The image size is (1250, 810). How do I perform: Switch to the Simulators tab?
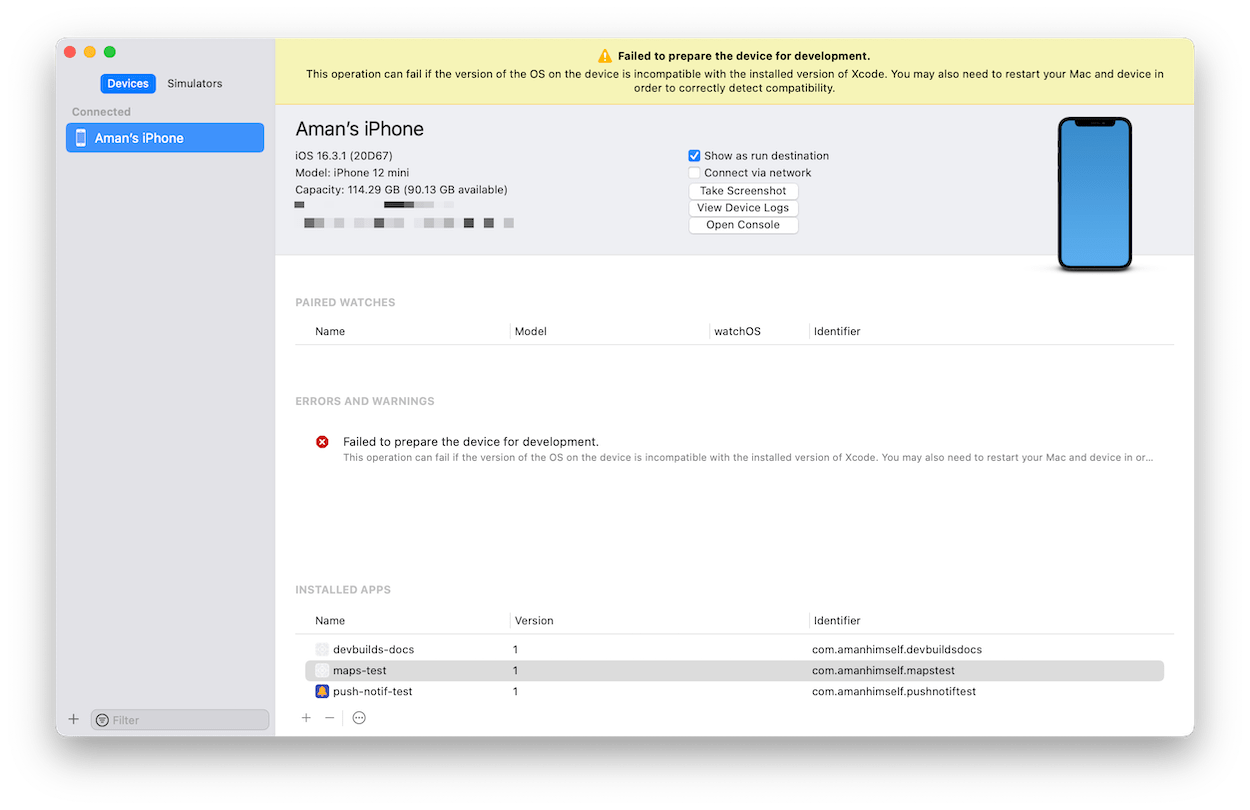coord(194,83)
